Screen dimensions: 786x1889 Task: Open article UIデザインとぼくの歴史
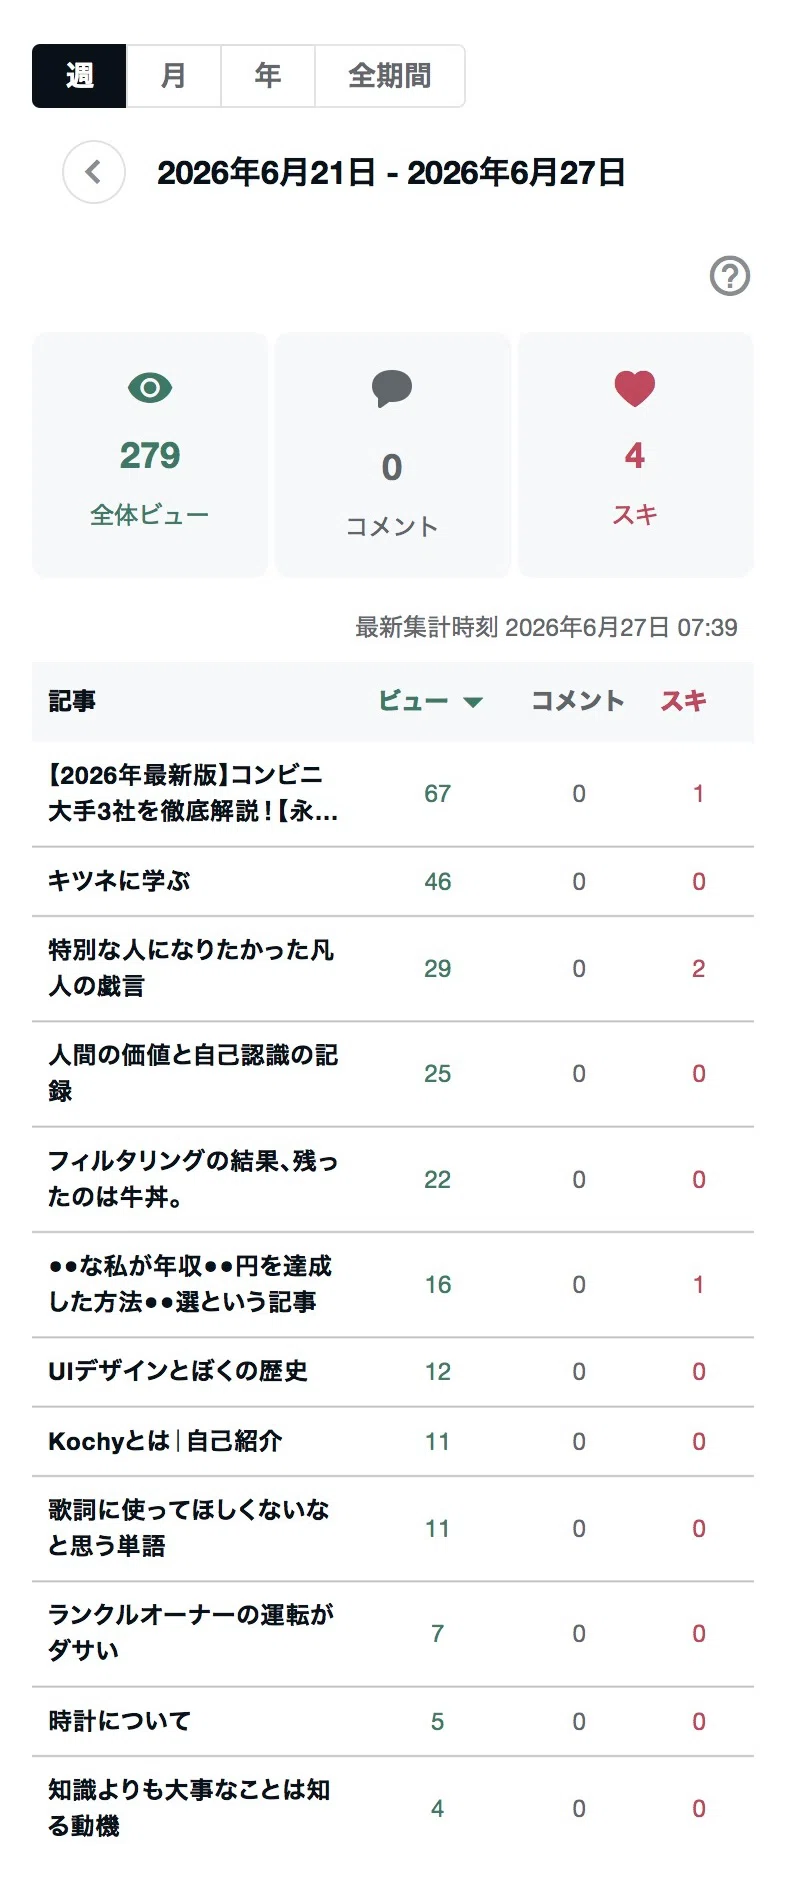(178, 1371)
